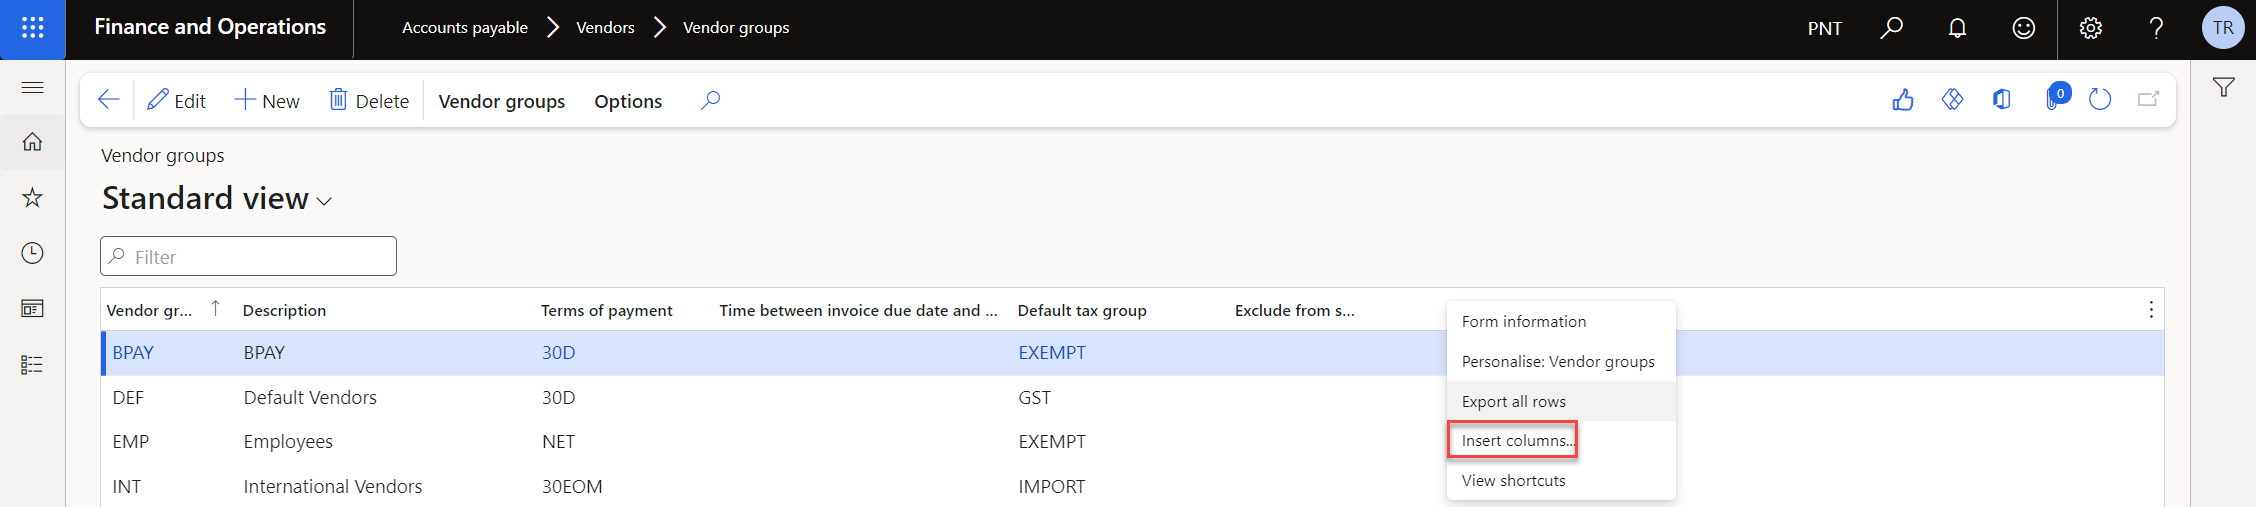This screenshot has height=507, width=2256.
Task: Click the GST default tax group cell
Action: pos(1034,397)
